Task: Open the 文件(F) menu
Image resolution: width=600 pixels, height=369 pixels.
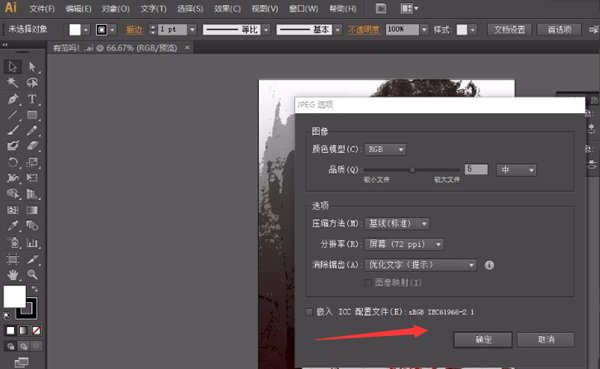Action: pos(42,8)
